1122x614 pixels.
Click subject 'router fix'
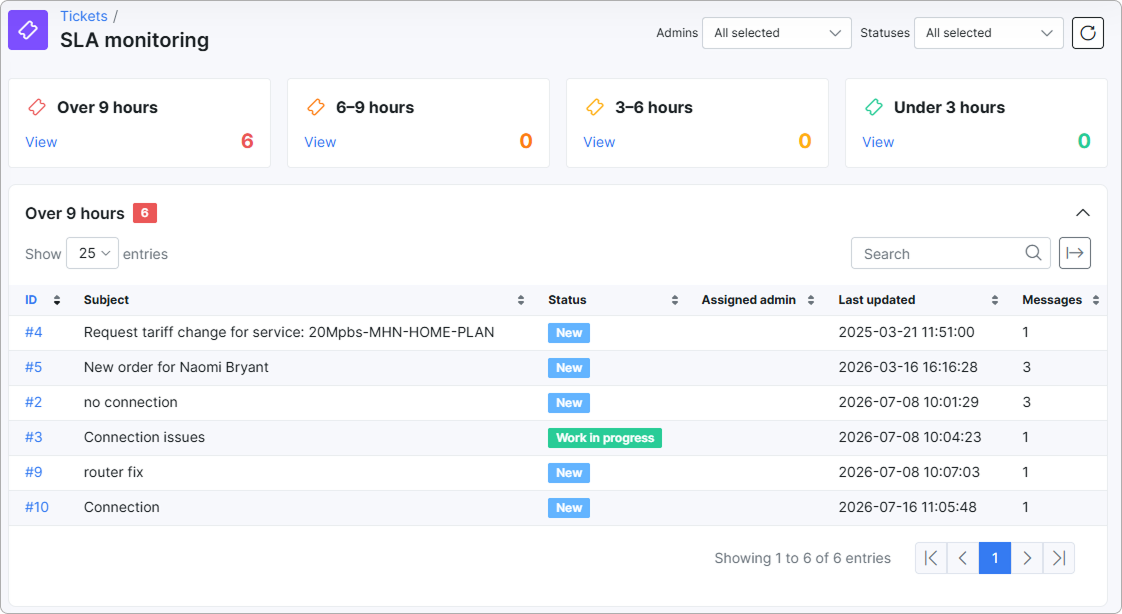(x=113, y=472)
